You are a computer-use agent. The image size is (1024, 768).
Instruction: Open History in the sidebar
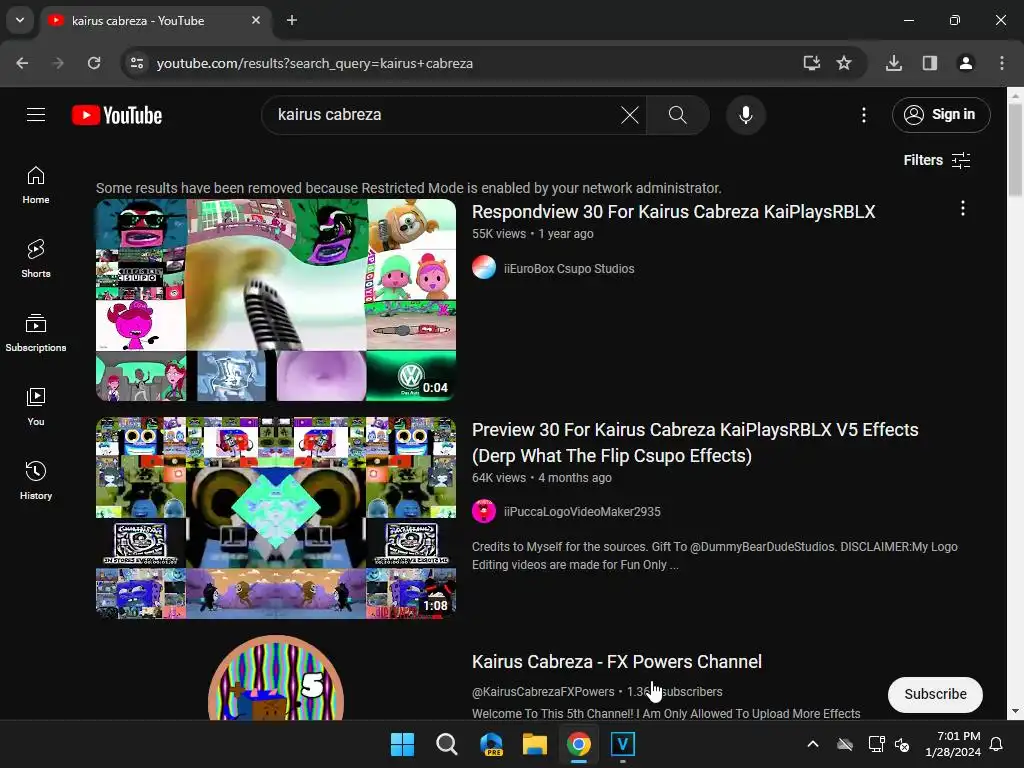pos(36,480)
